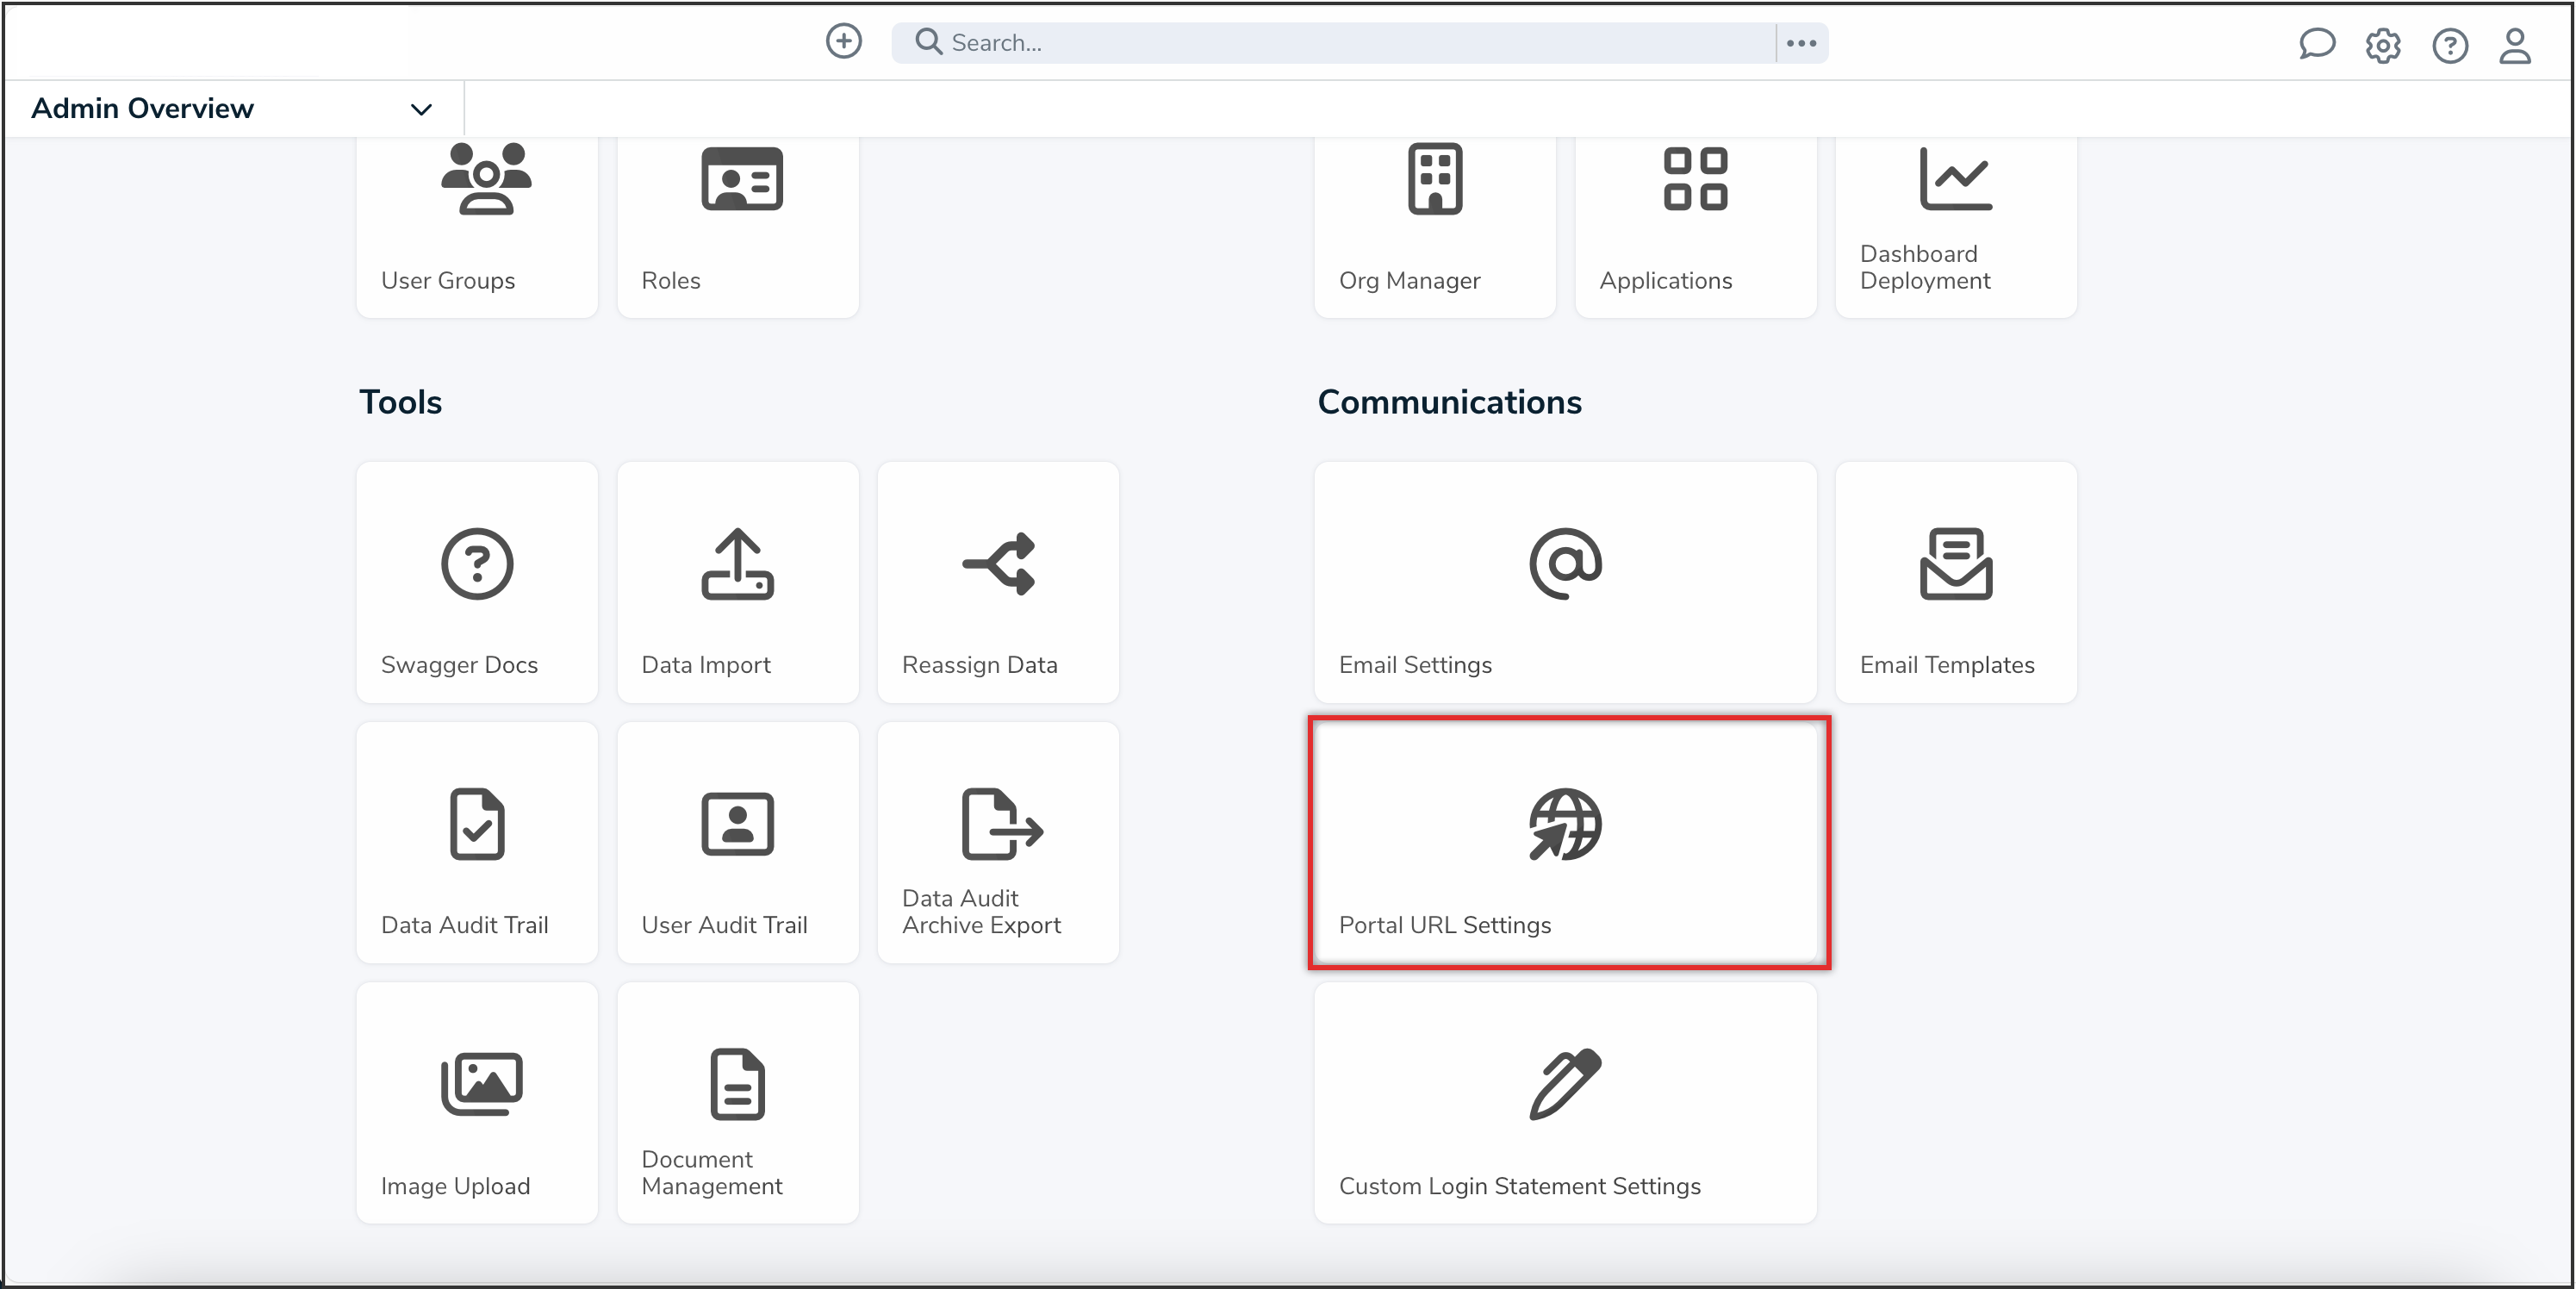View the Data Audit Trail

tap(476, 843)
